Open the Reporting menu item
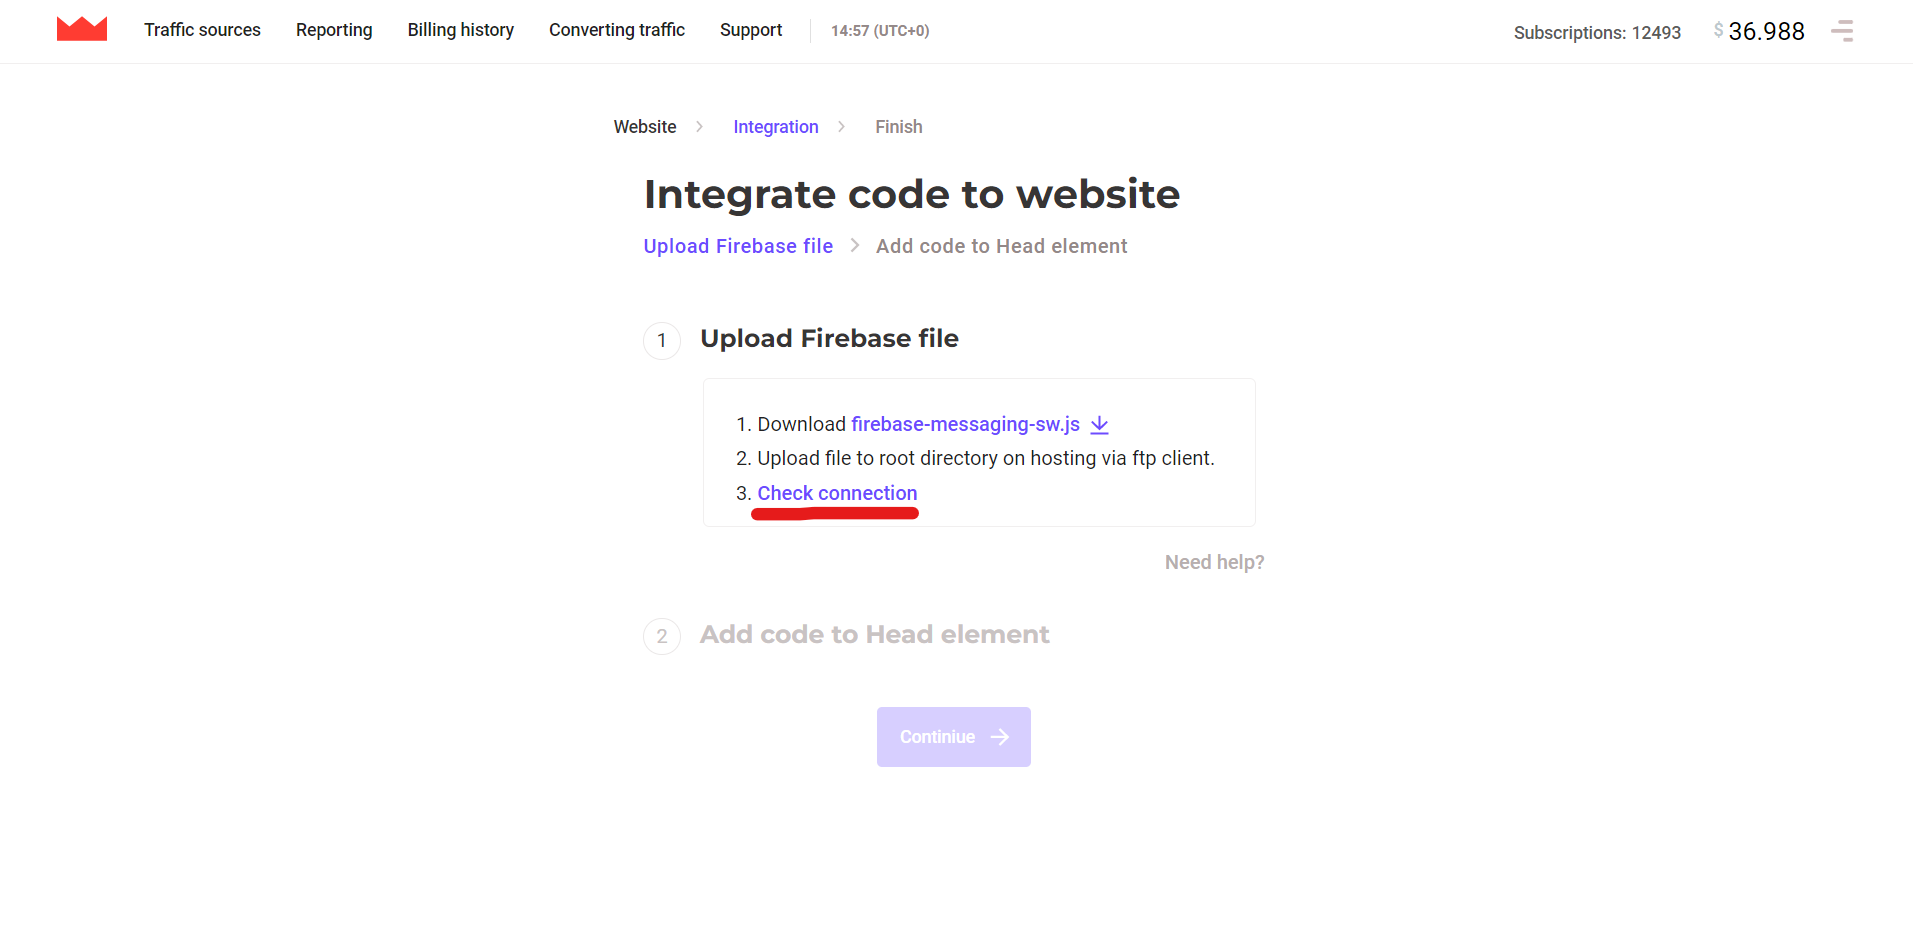1913x937 pixels. click(334, 30)
